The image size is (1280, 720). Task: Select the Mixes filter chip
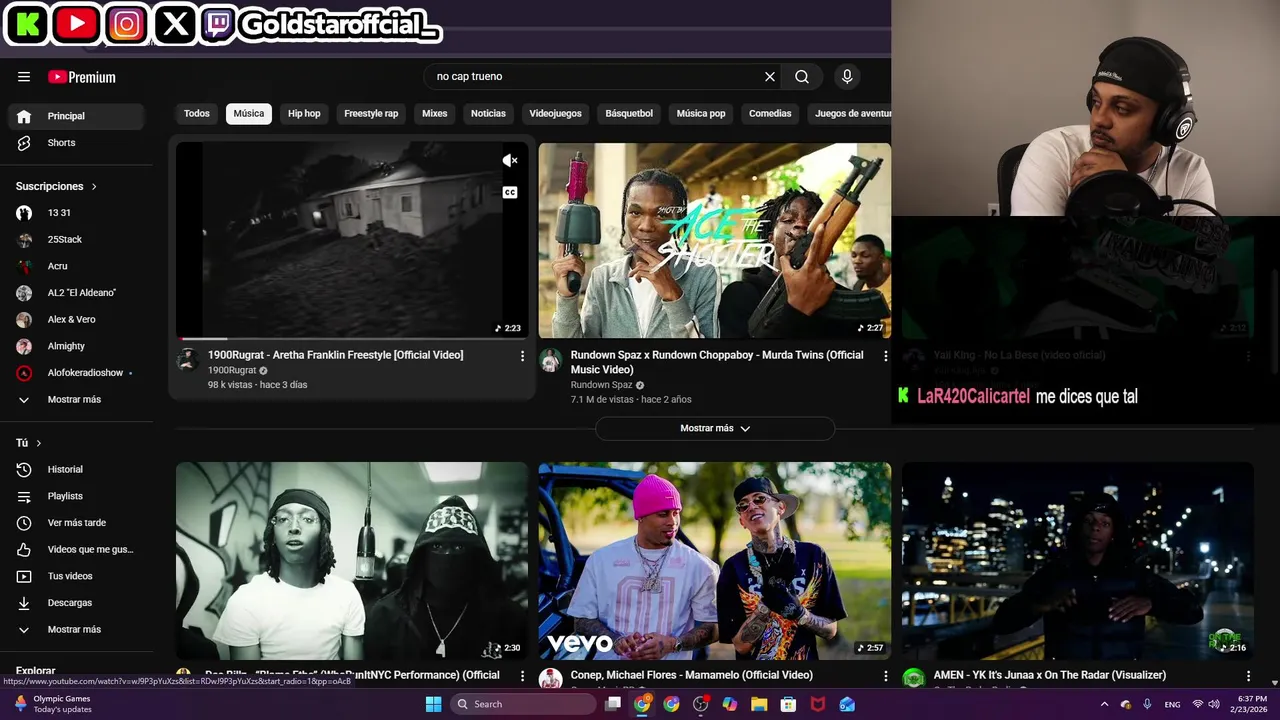click(x=435, y=114)
